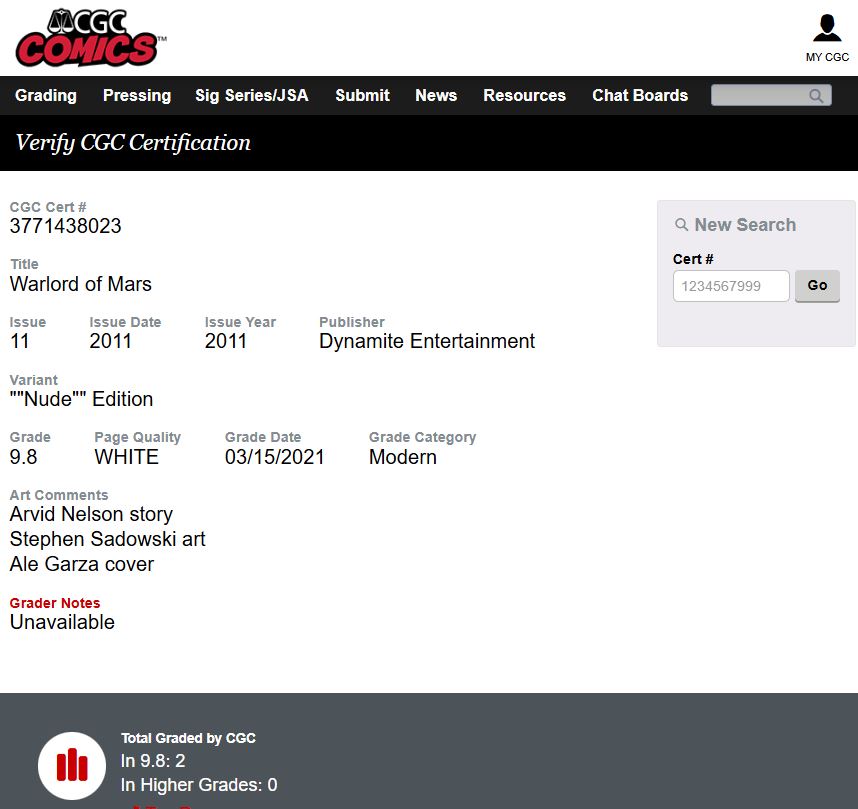This screenshot has height=809, width=858.
Task: Open the Grading menu
Action: click(x=46, y=95)
